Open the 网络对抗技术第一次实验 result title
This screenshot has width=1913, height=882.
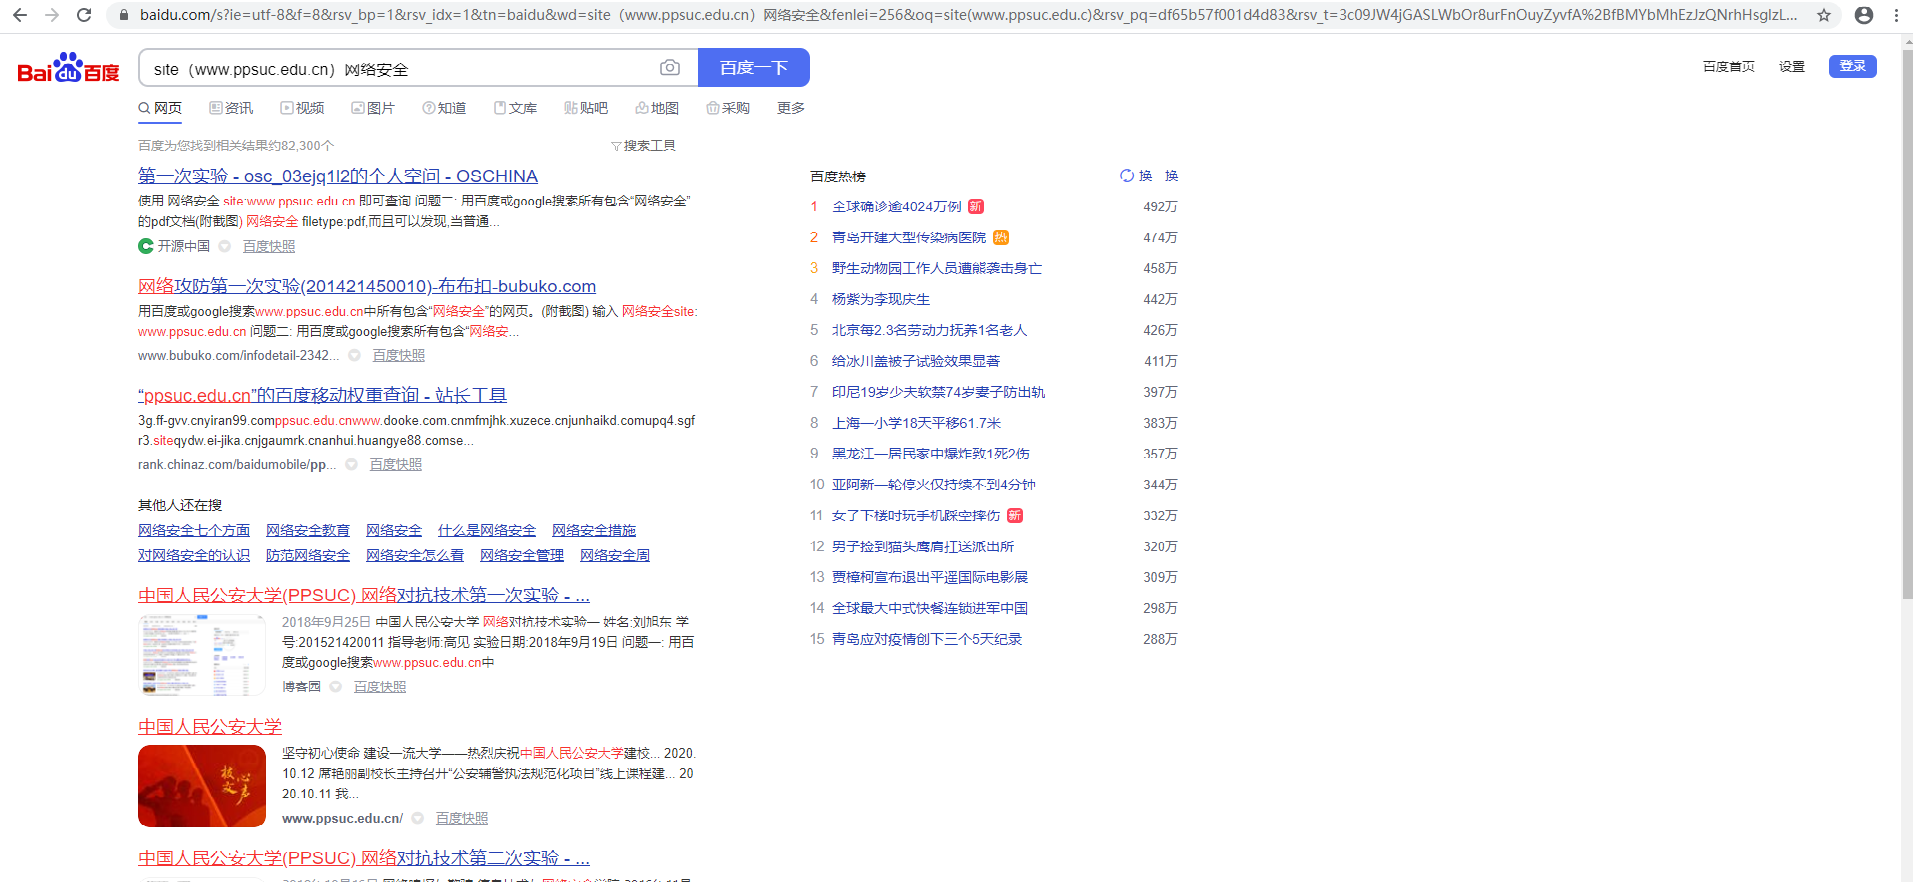[364, 595]
